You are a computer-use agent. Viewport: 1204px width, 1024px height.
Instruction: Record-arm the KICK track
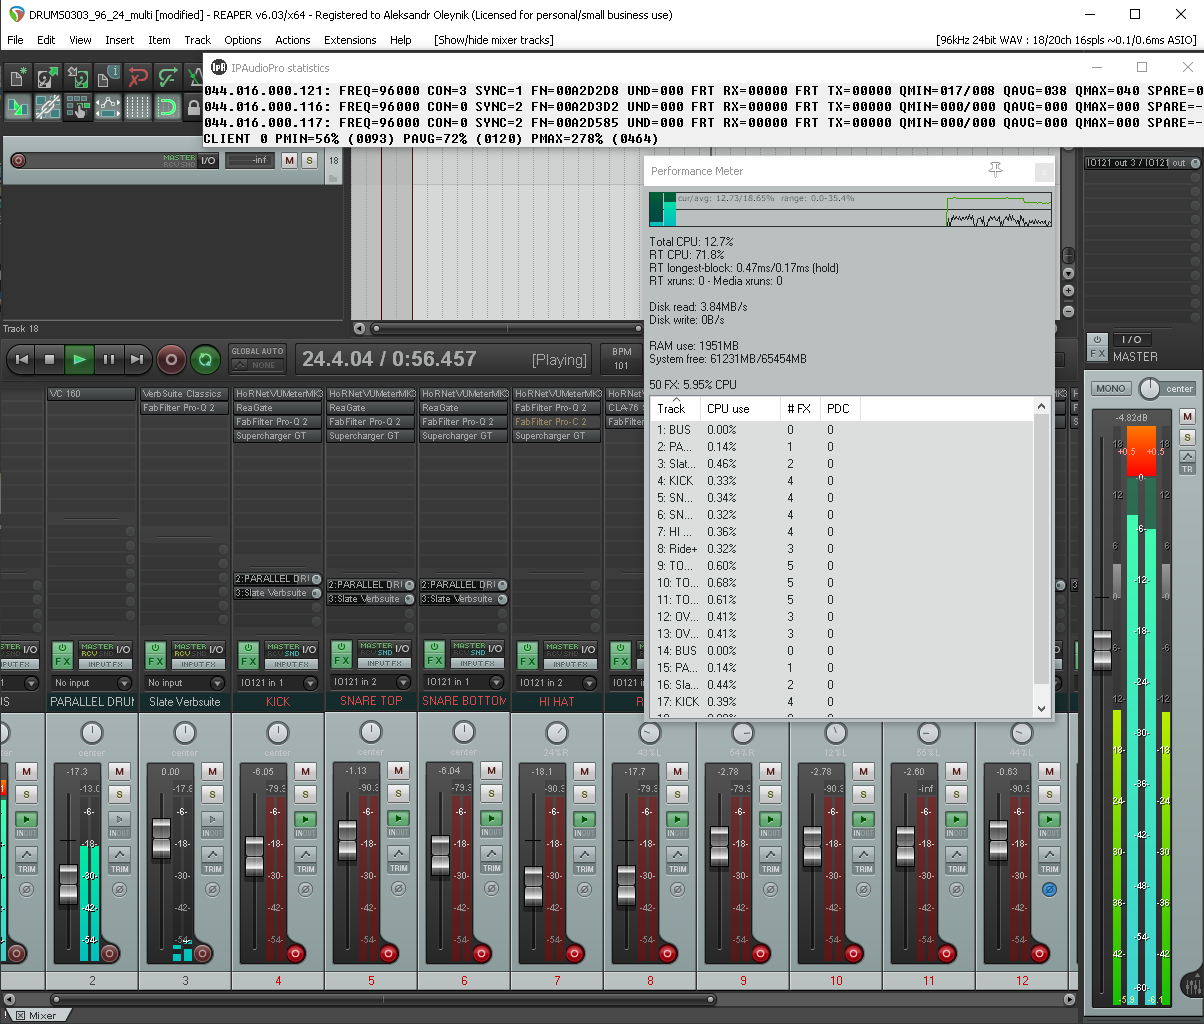pyautogui.click(x=295, y=953)
